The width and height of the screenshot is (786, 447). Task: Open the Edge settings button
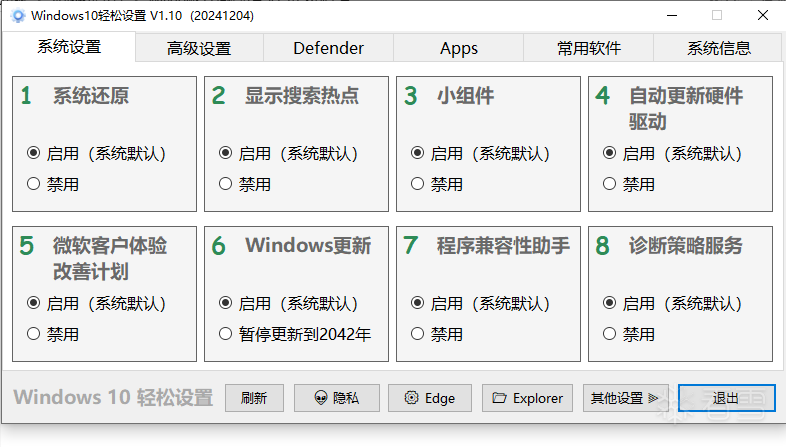[430, 398]
